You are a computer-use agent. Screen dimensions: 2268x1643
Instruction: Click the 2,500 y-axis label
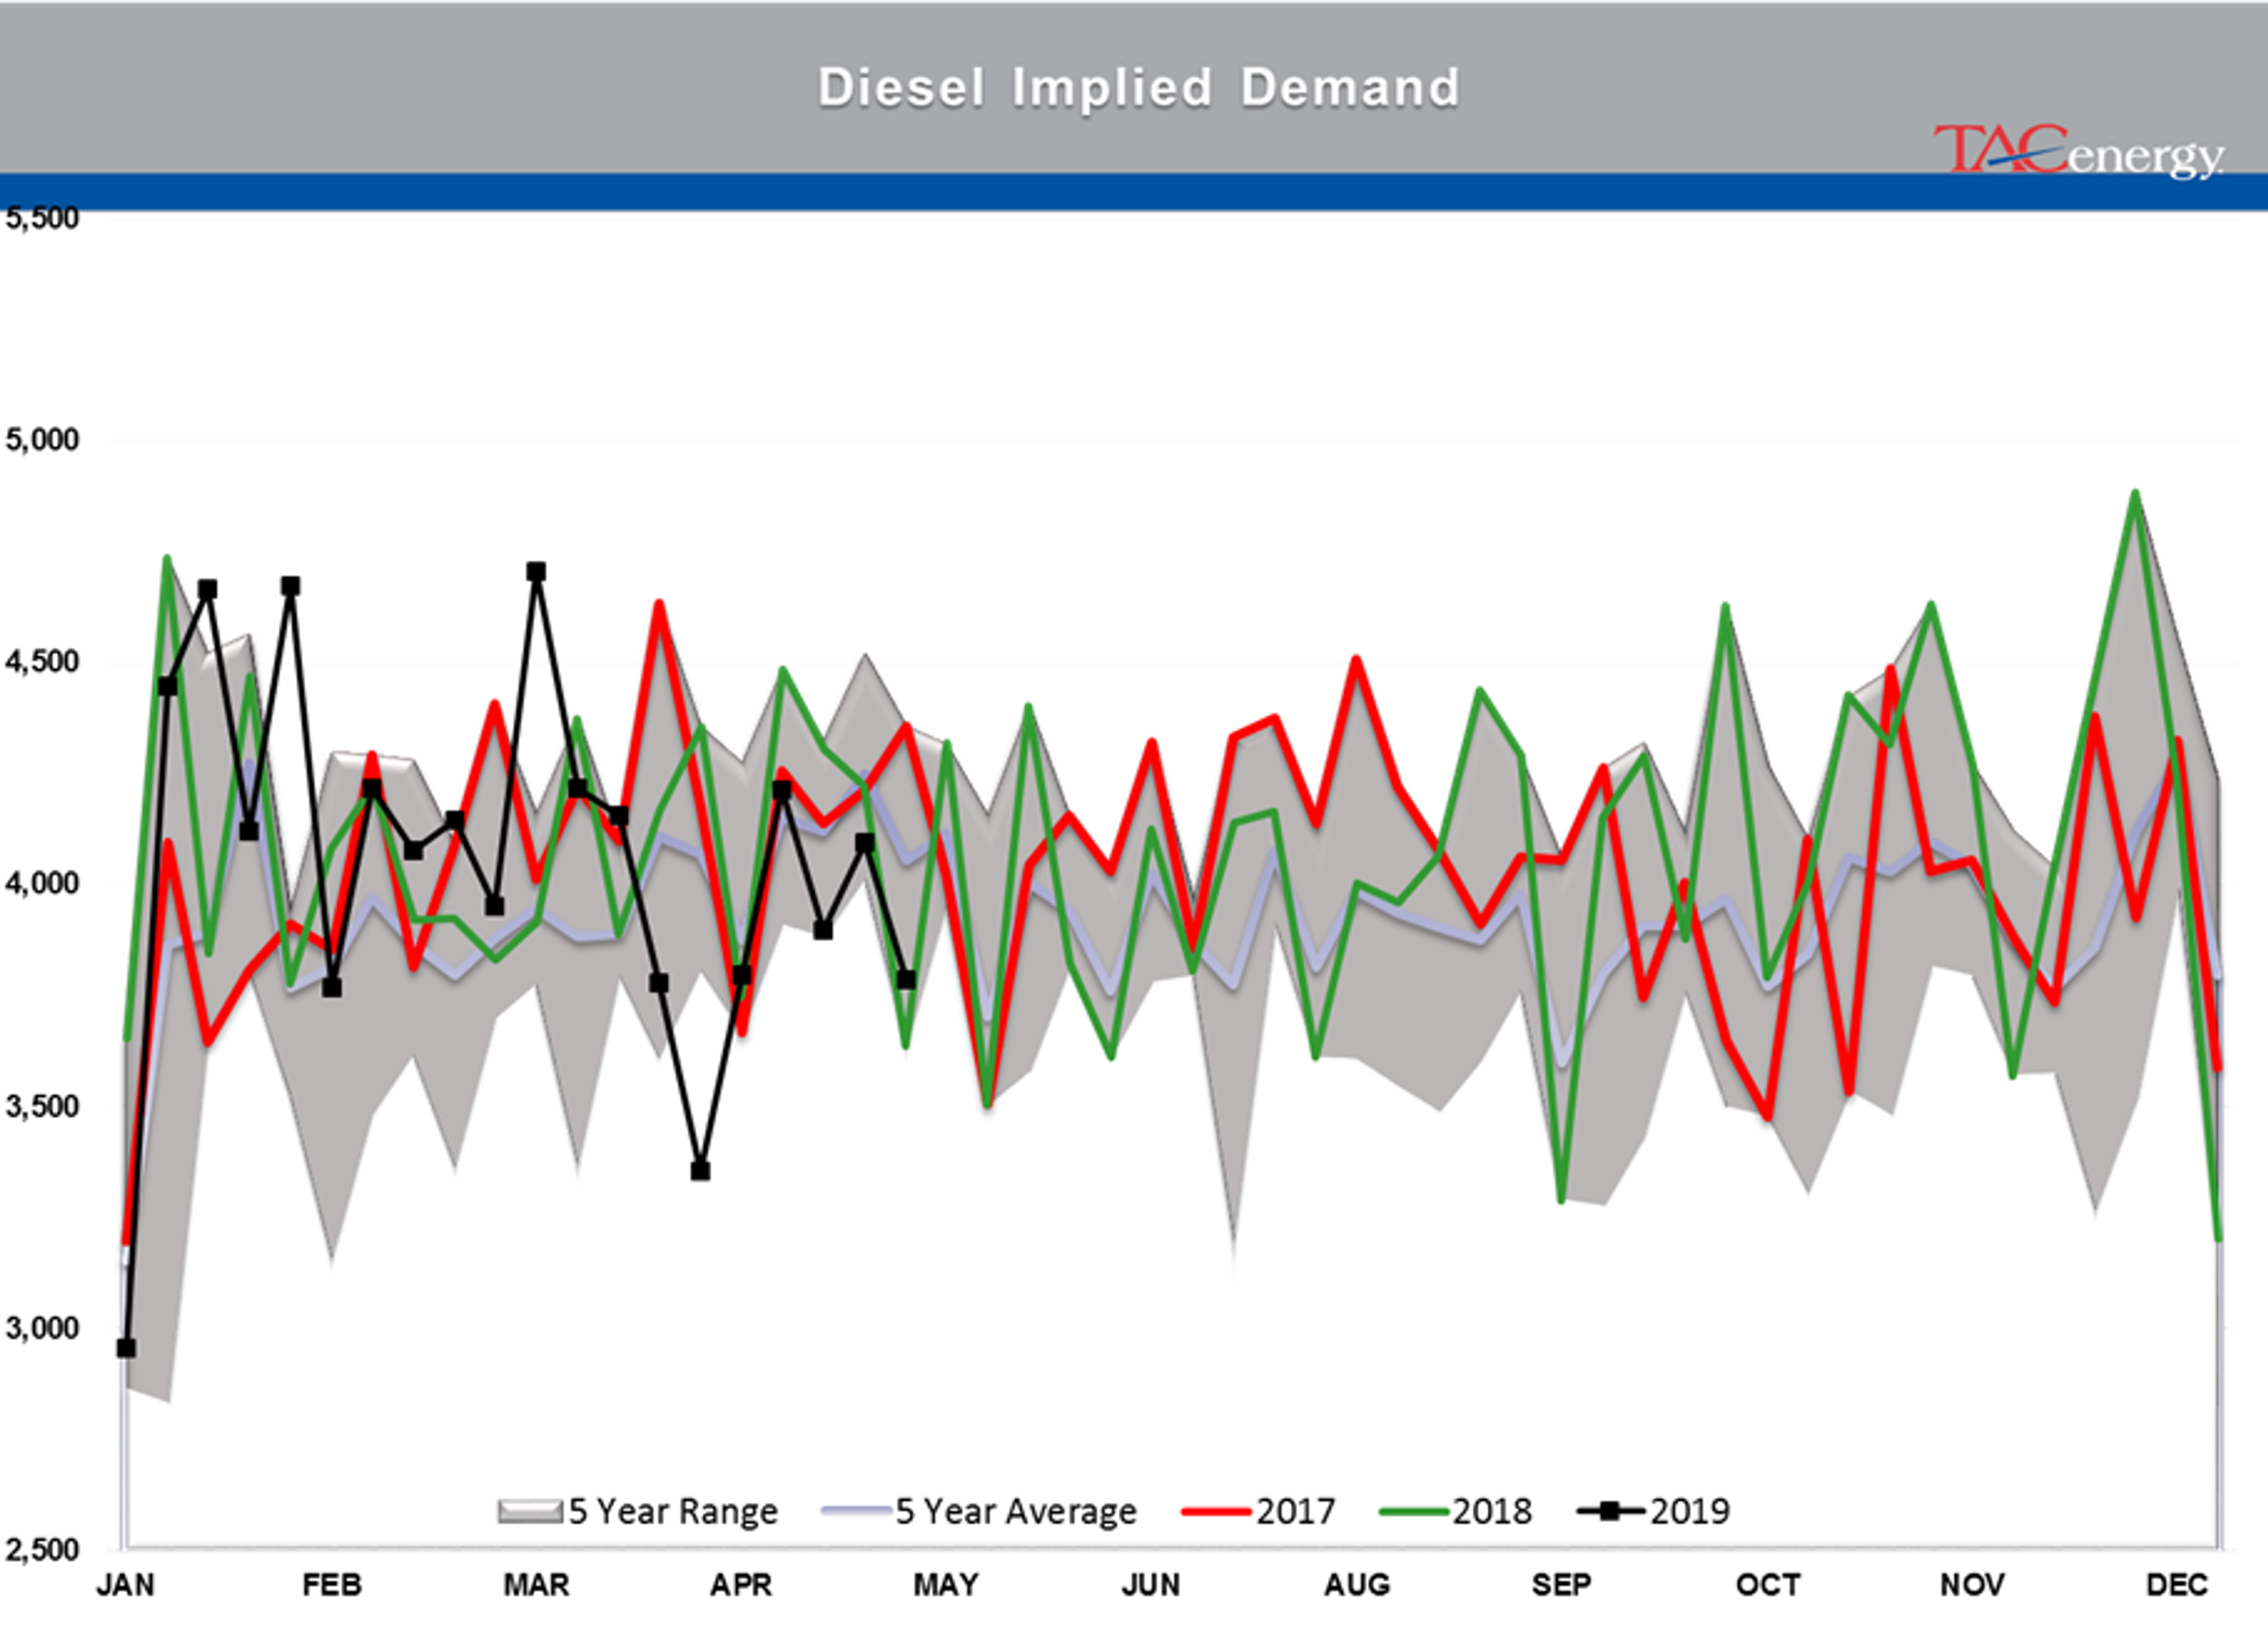41,1550
